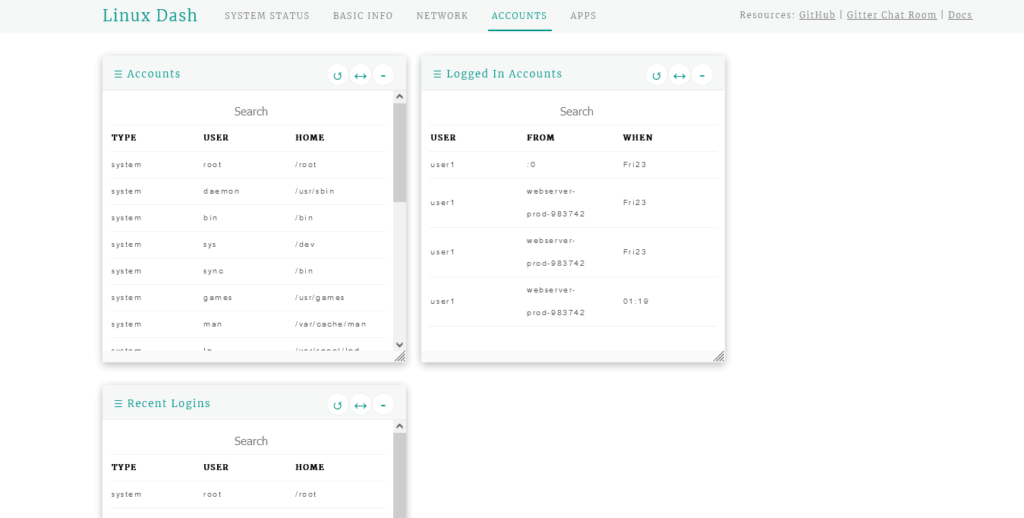
Task: Click the Accounts widget title
Action: 153,74
